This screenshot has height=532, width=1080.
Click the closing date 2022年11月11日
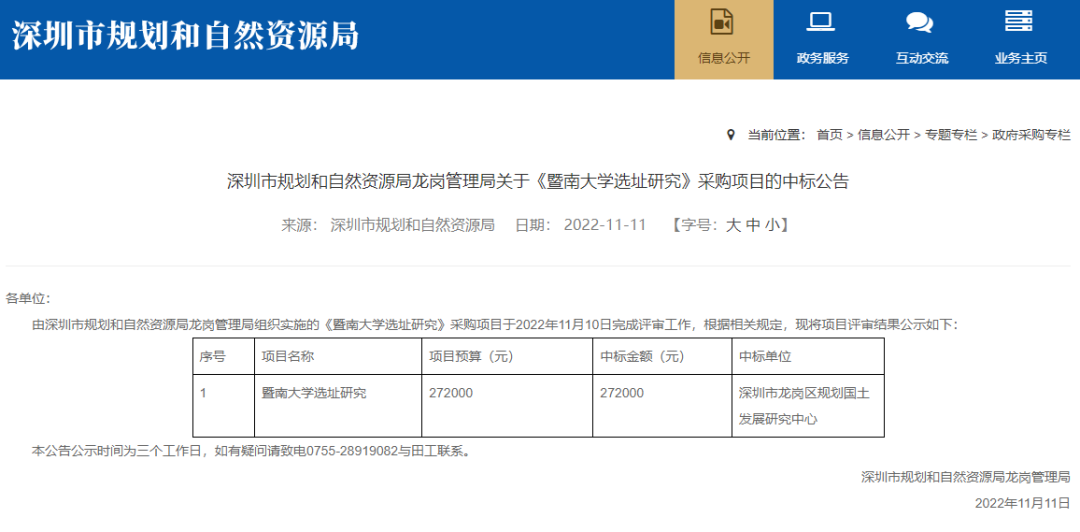pyautogui.click(x=1023, y=503)
